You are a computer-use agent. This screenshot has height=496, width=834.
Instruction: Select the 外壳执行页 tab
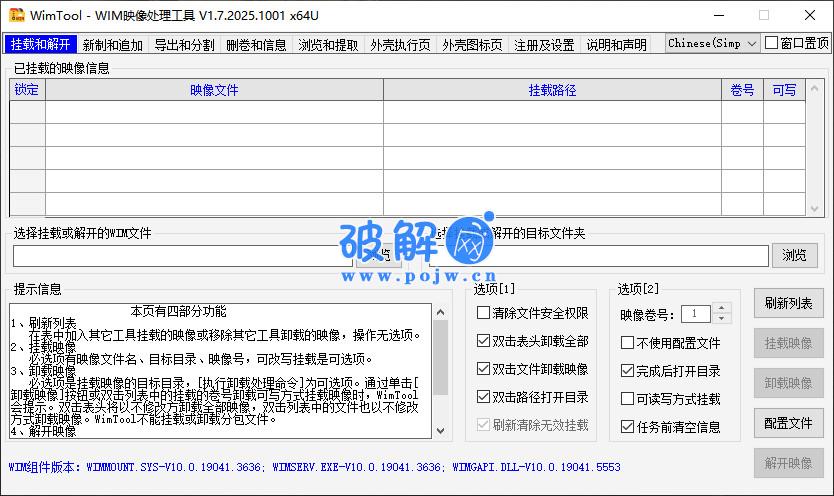(401, 45)
